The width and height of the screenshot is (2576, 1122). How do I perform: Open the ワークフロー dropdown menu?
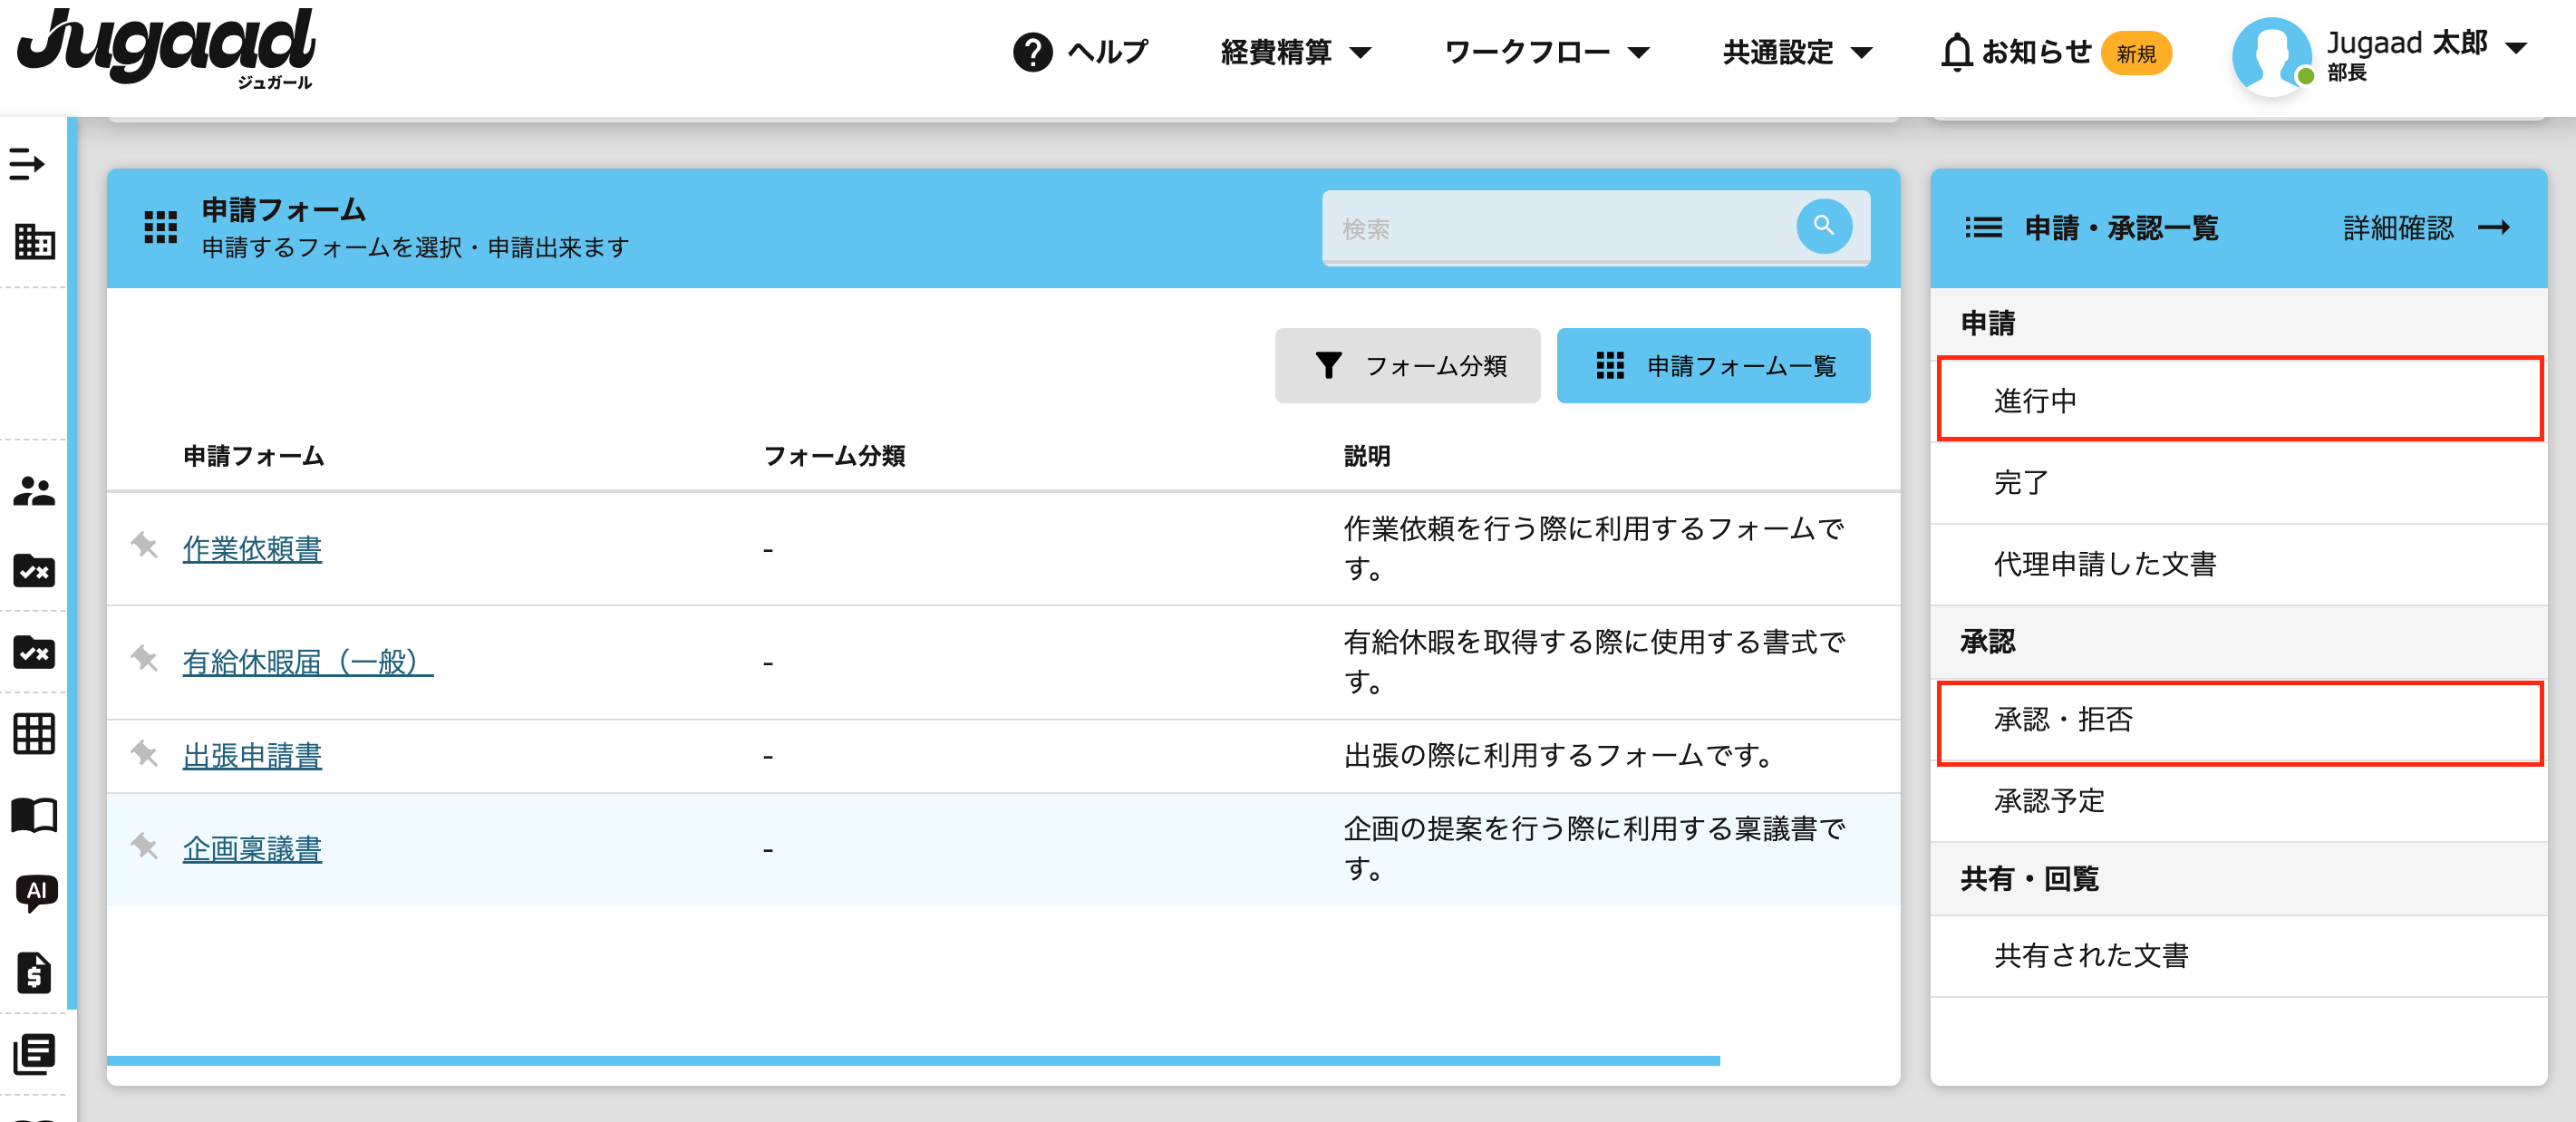pos(1546,52)
